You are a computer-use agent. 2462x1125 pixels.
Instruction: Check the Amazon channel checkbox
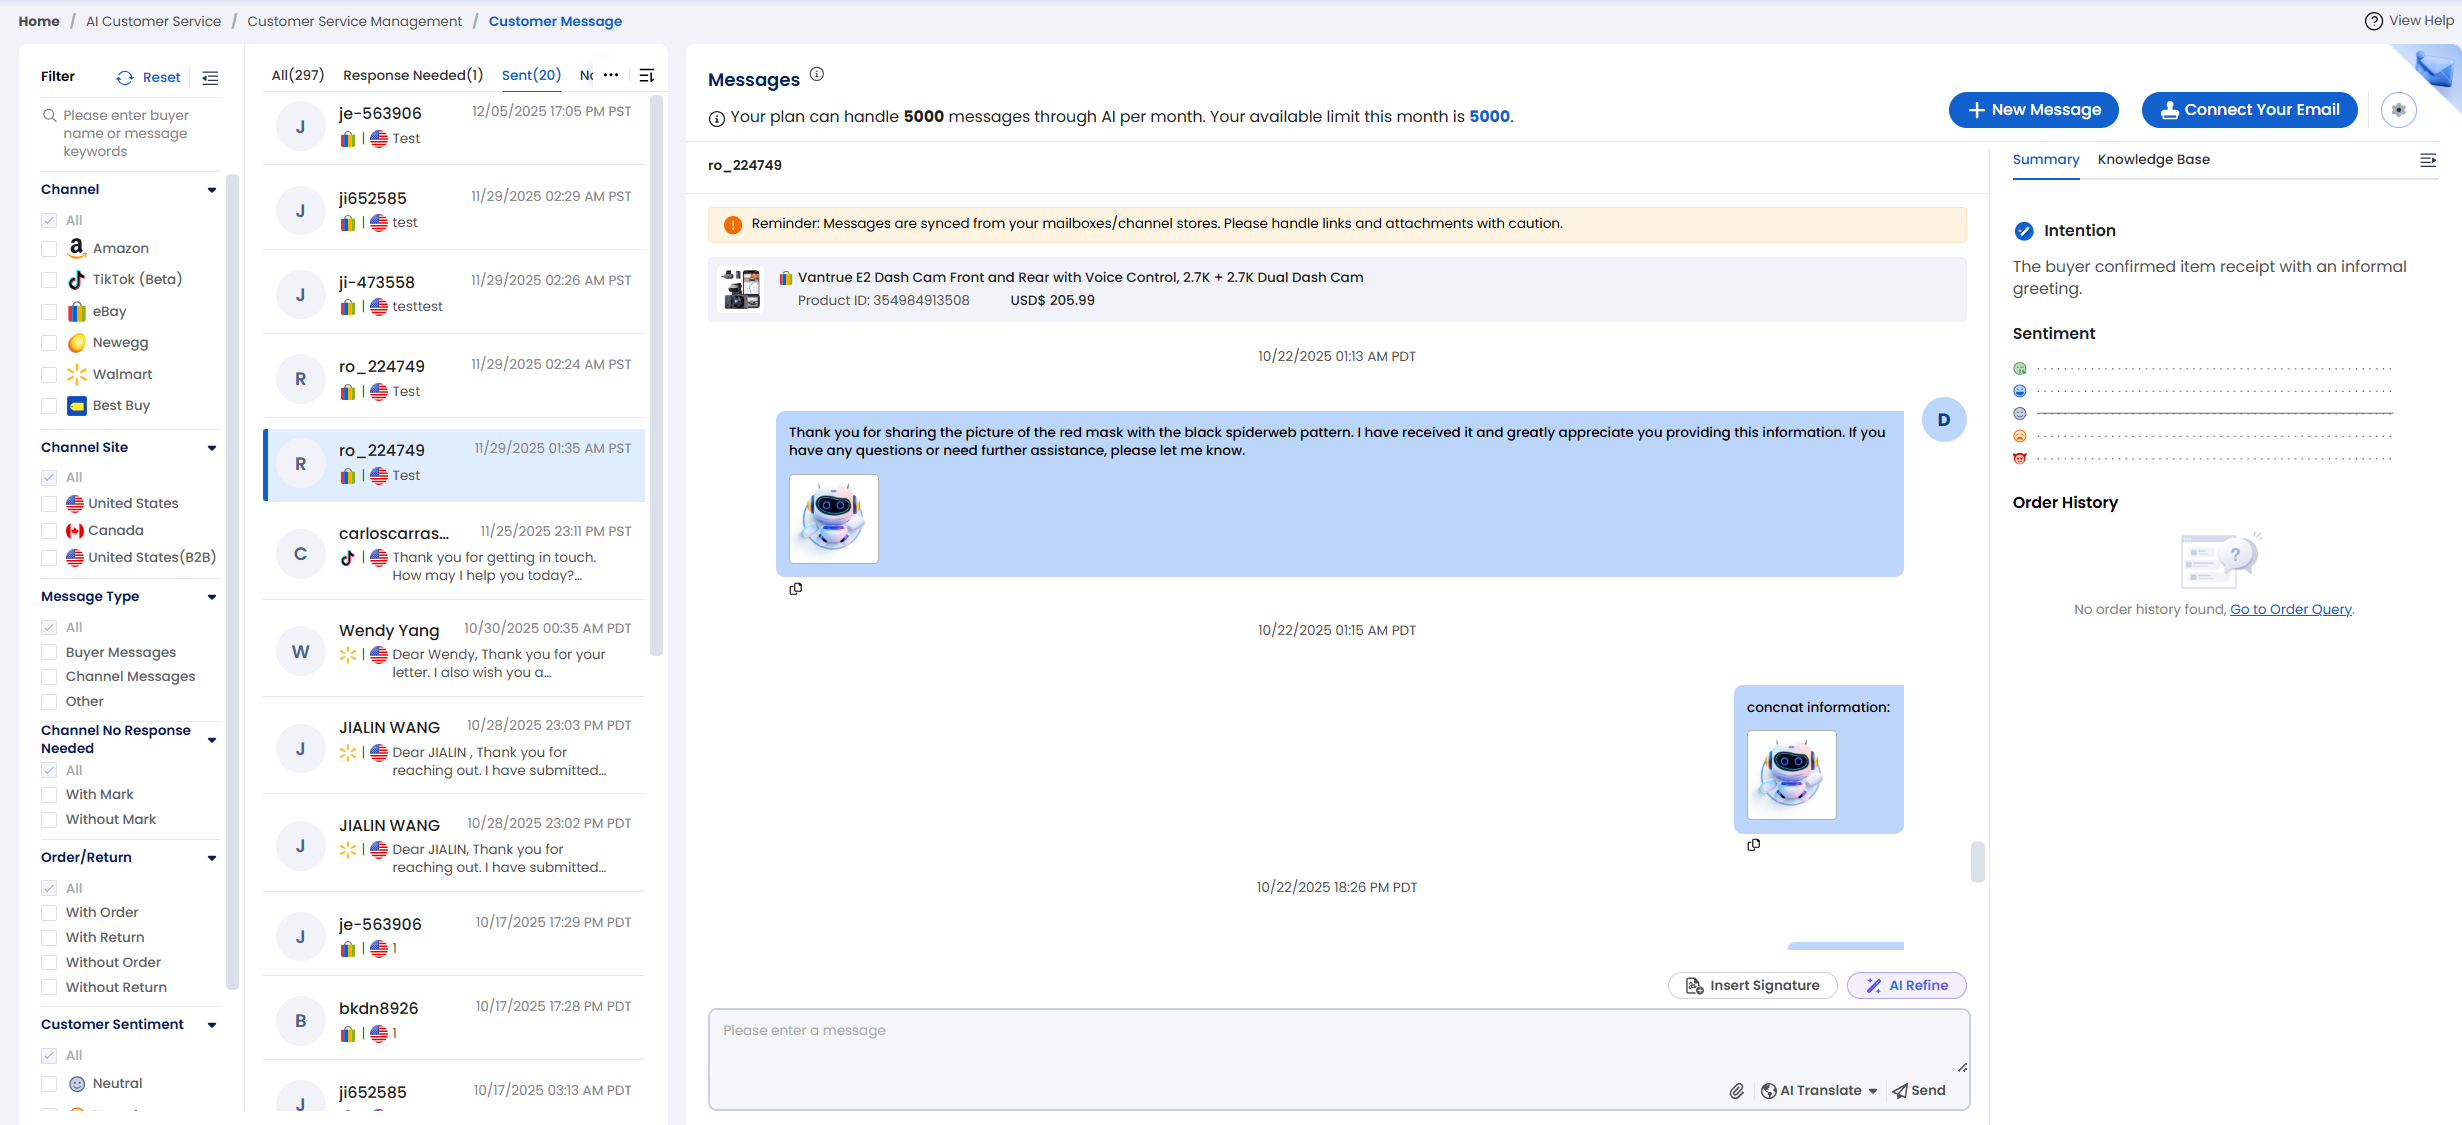[x=49, y=249]
